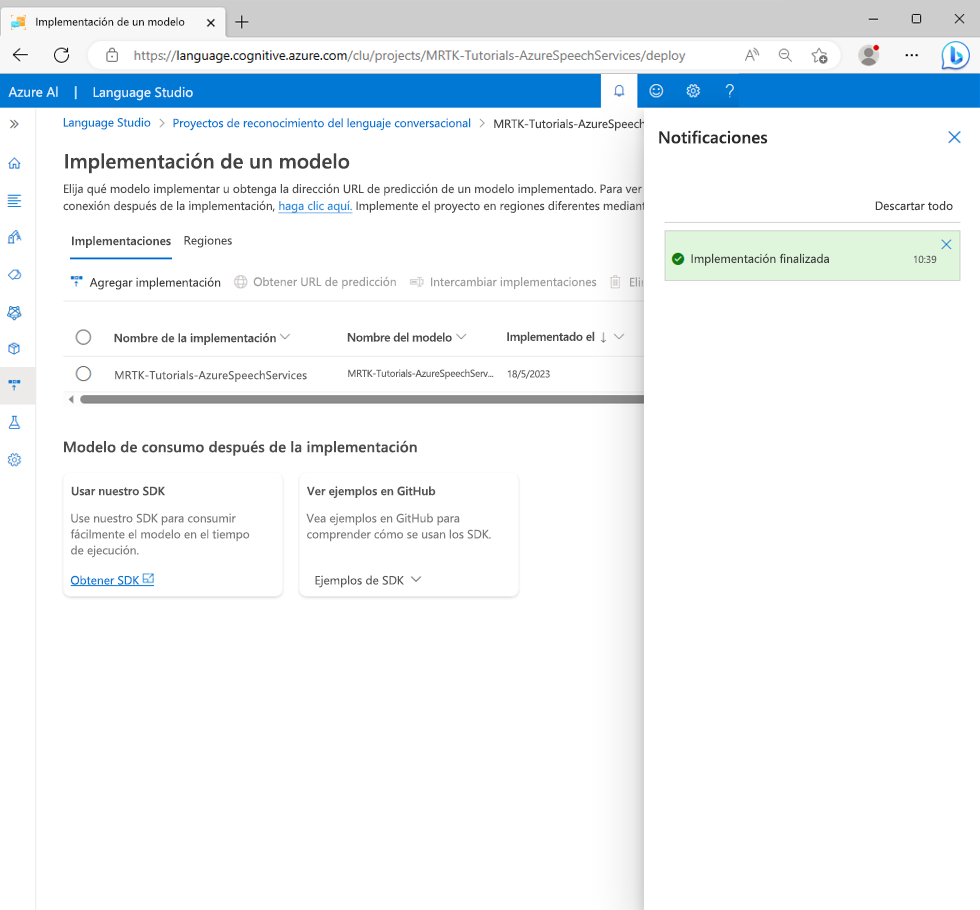Screen dimensions: 980x910
Task: Click Intercambiar implementaciones
Action: (503, 282)
